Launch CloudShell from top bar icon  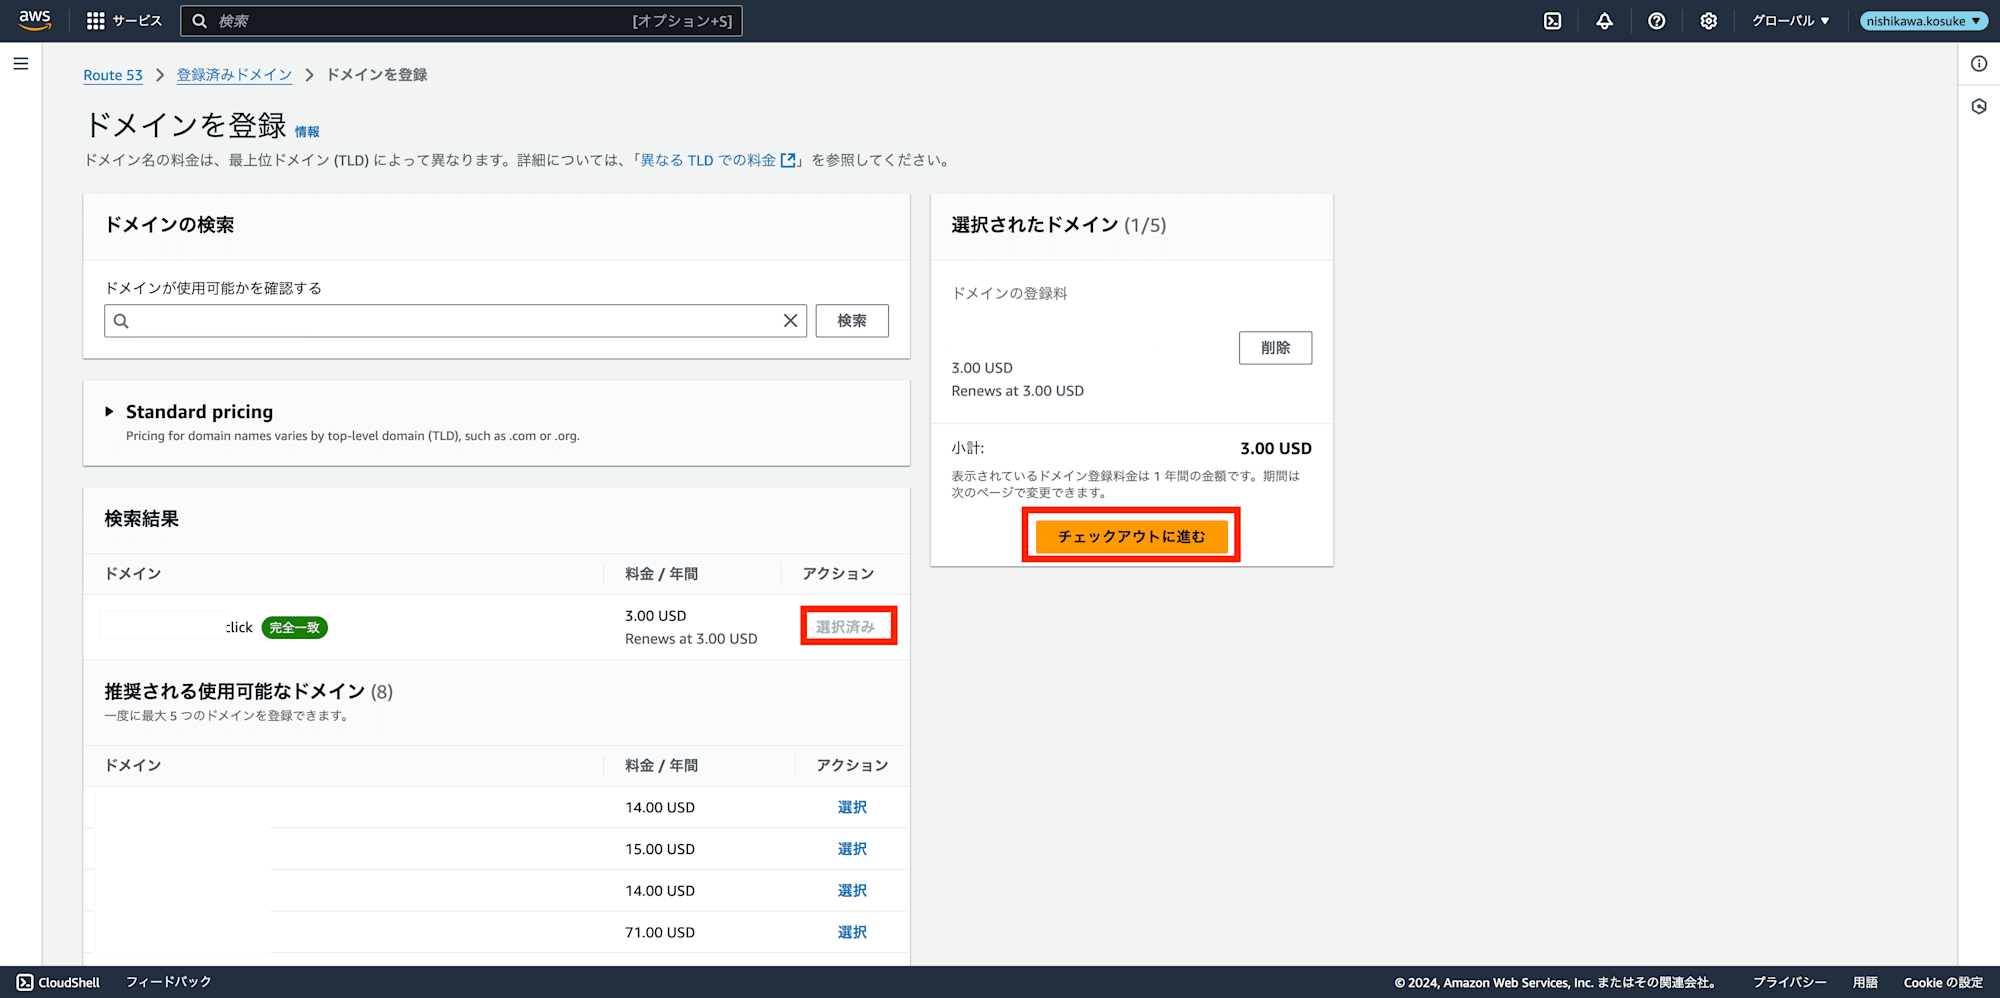tap(1552, 21)
